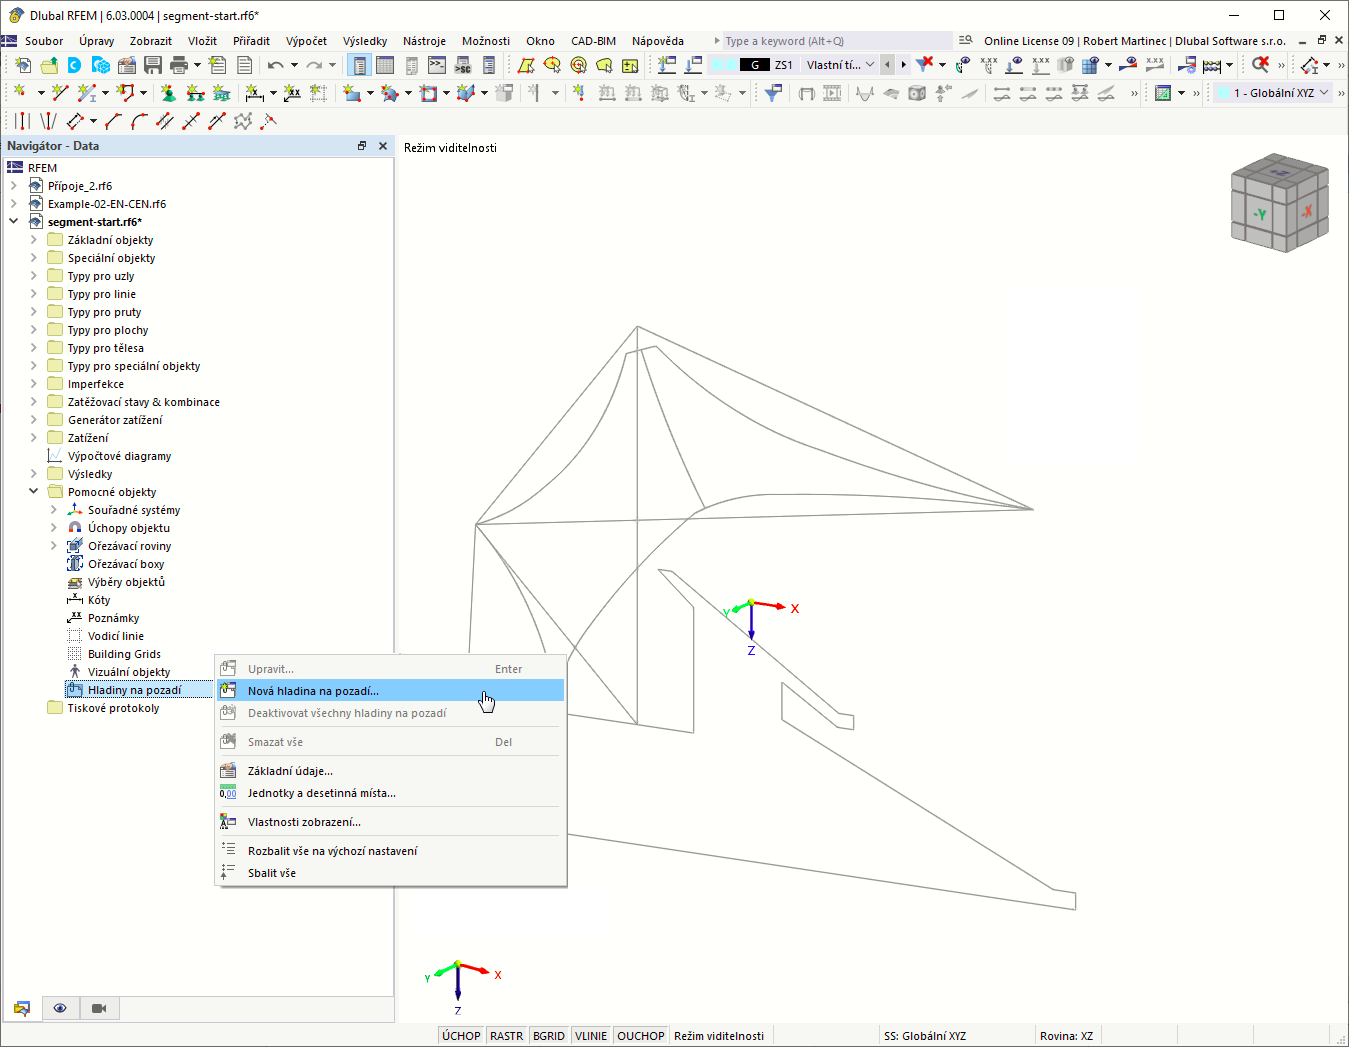Toggle OUCHOP object snap in status bar

[641, 1036]
